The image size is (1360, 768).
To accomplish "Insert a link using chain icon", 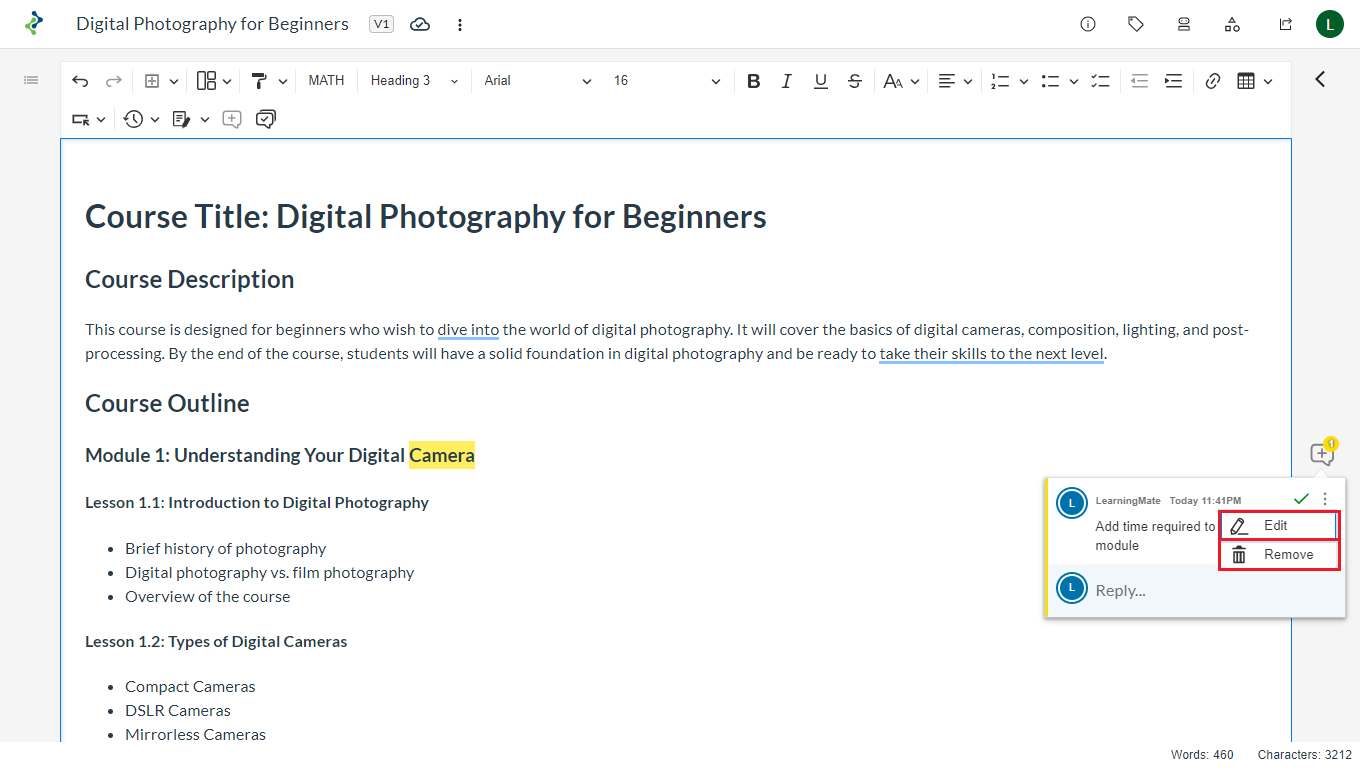I will pyautogui.click(x=1212, y=81).
